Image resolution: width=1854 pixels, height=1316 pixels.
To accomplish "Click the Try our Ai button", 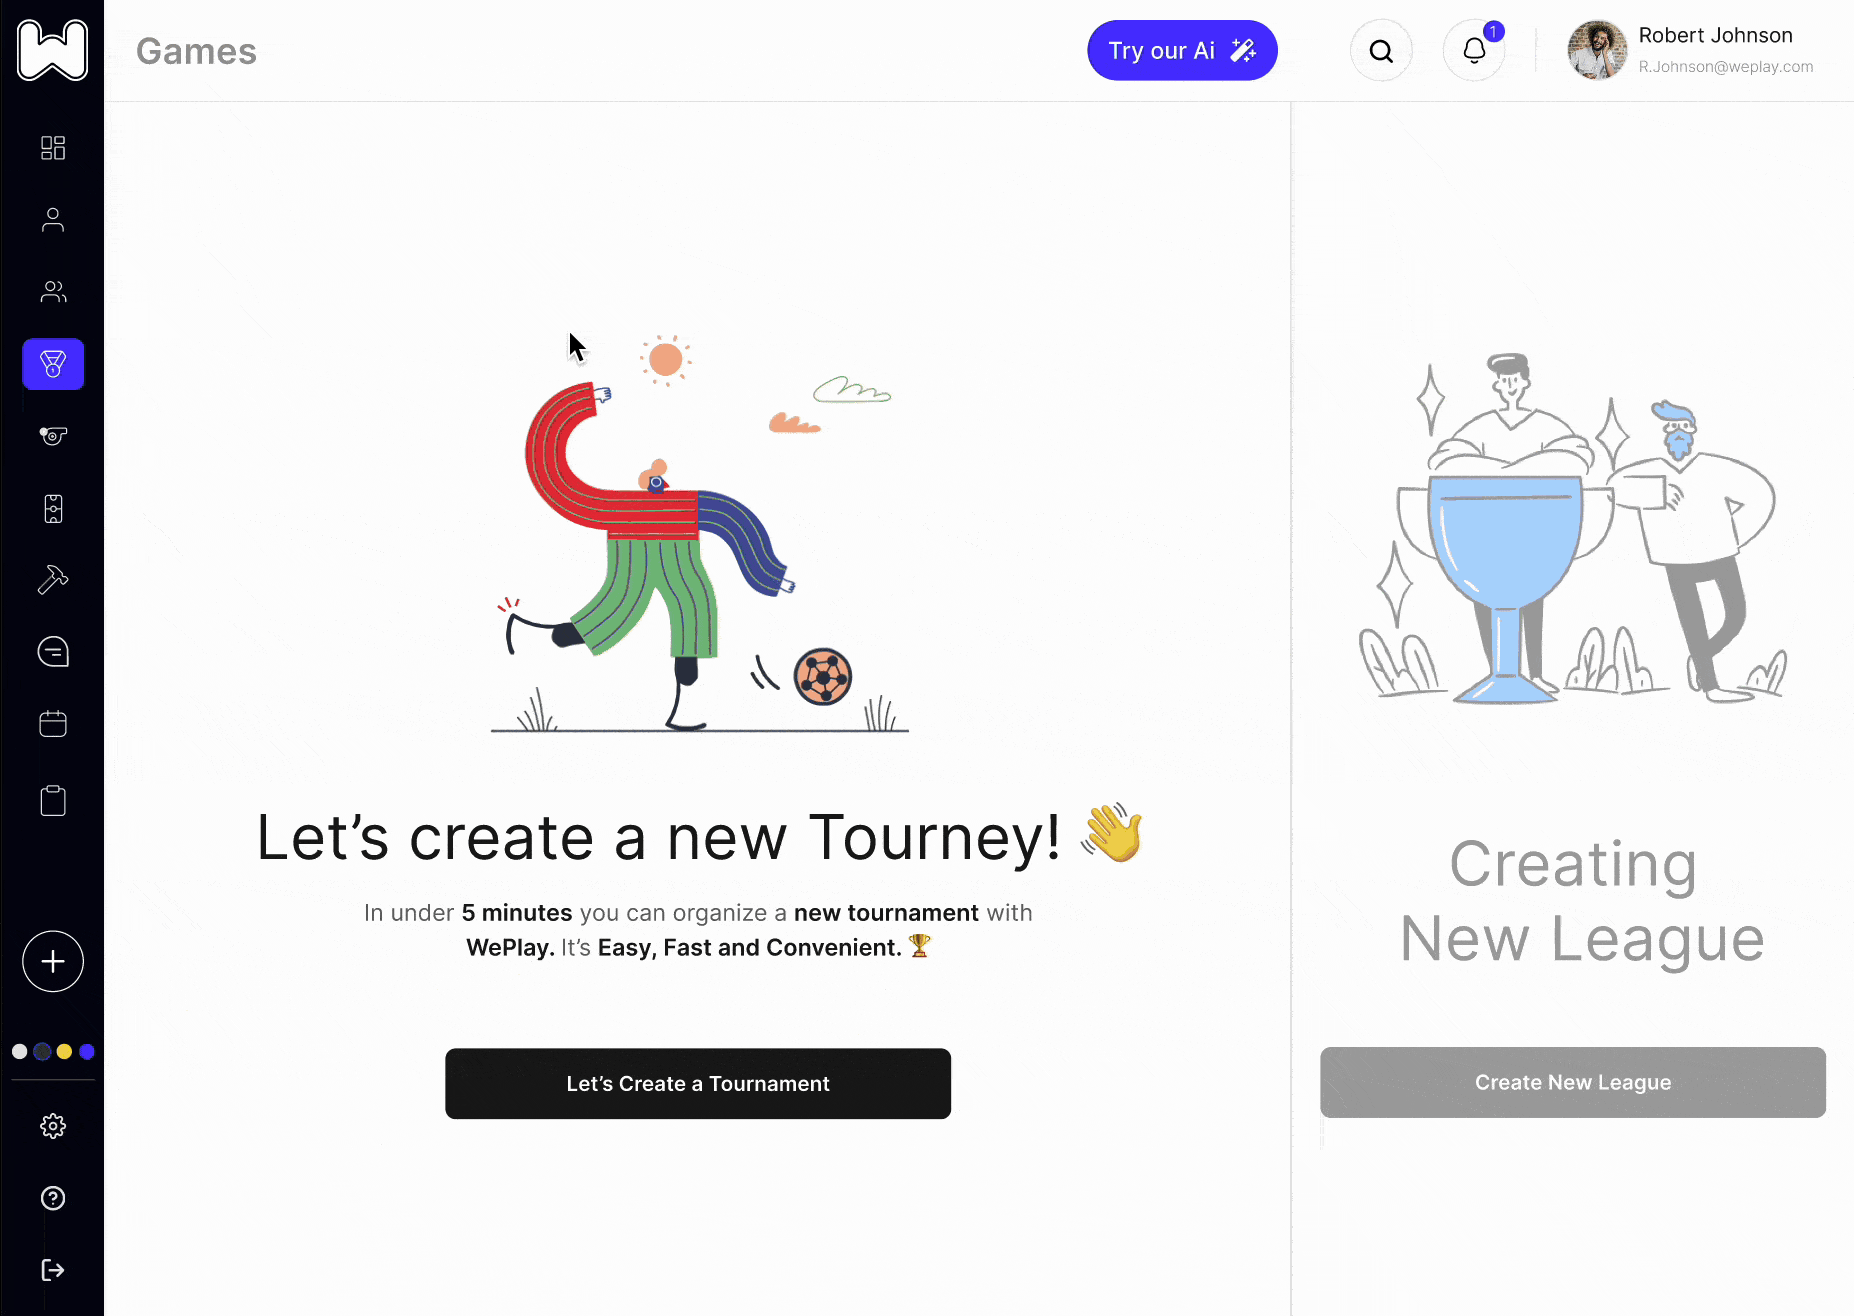I will (1182, 50).
